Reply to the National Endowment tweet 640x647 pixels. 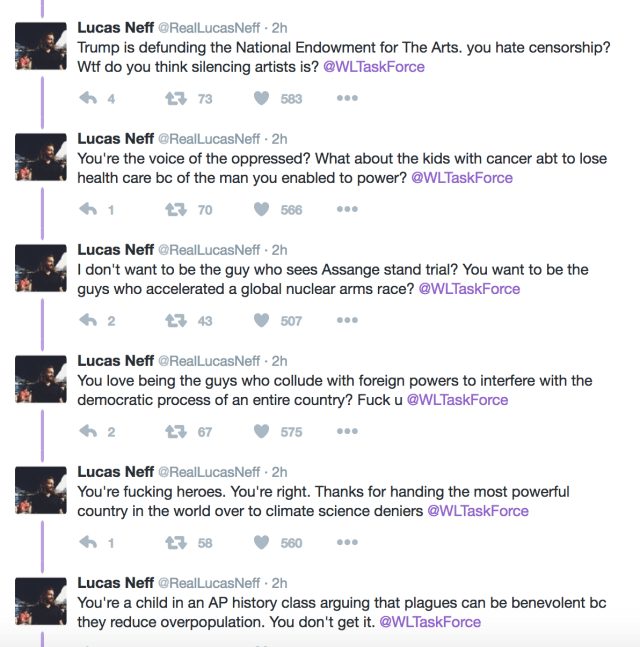point(88,98)
